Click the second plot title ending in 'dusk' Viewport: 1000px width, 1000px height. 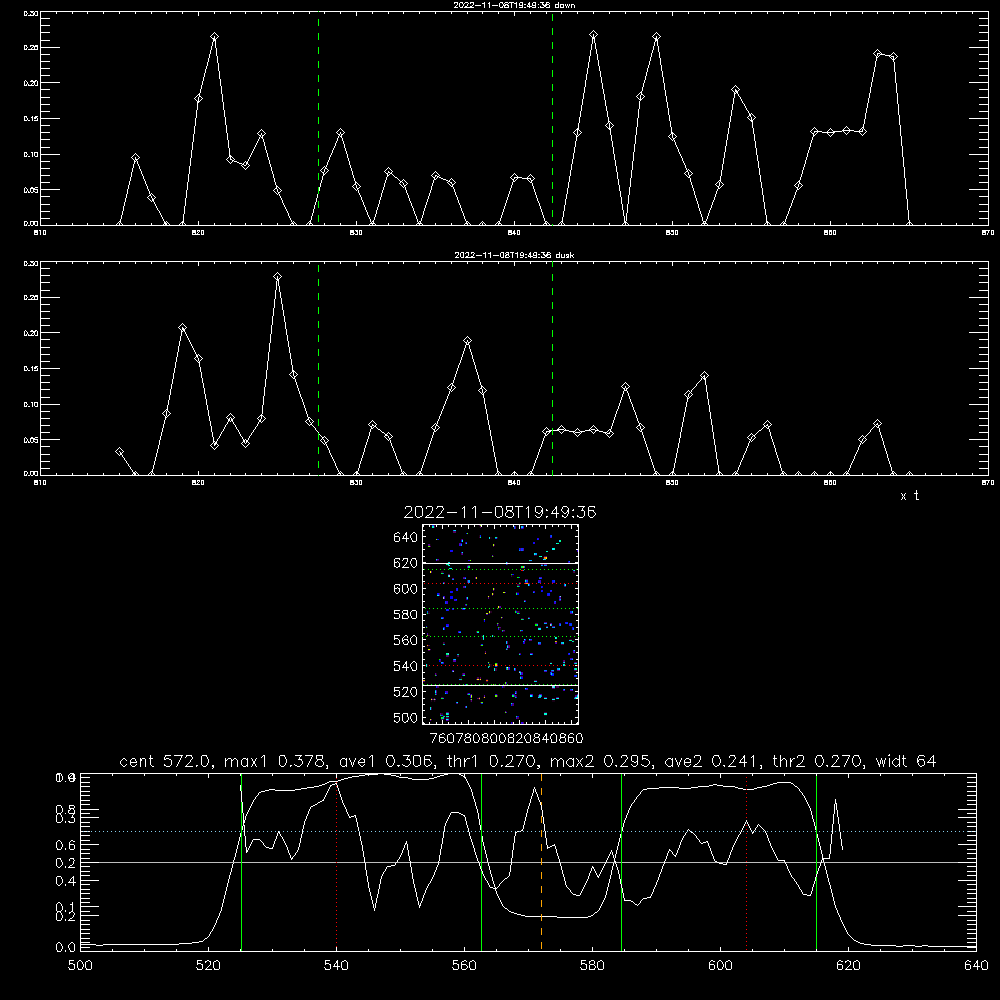(514, 255)
